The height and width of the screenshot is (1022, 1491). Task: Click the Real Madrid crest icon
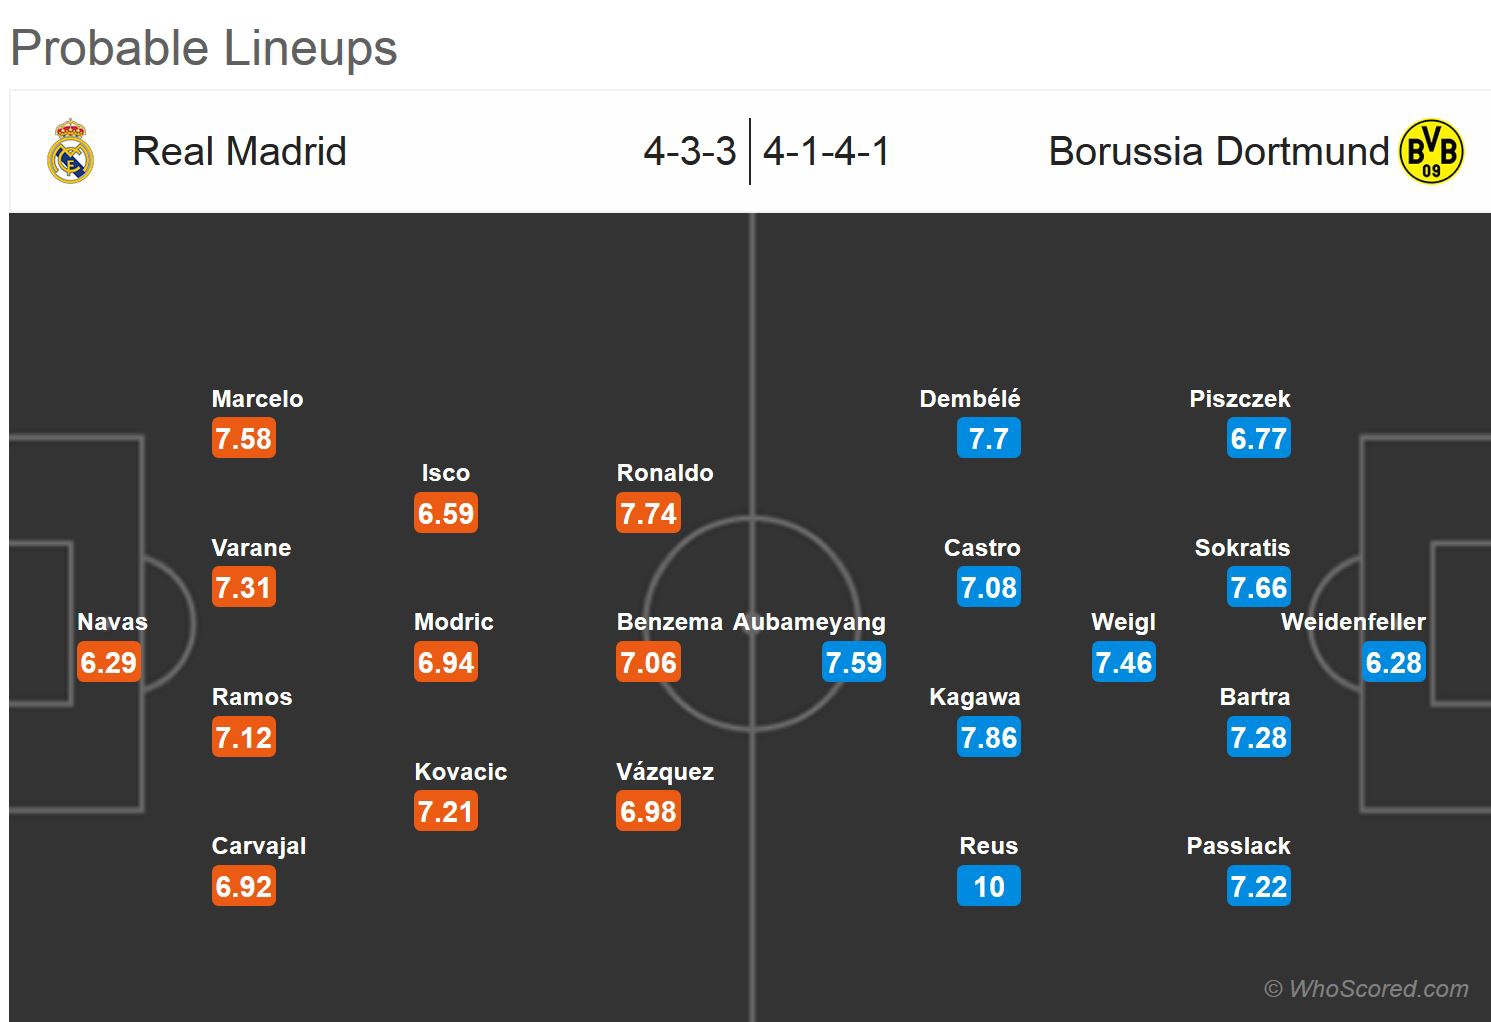coord(70,152)
